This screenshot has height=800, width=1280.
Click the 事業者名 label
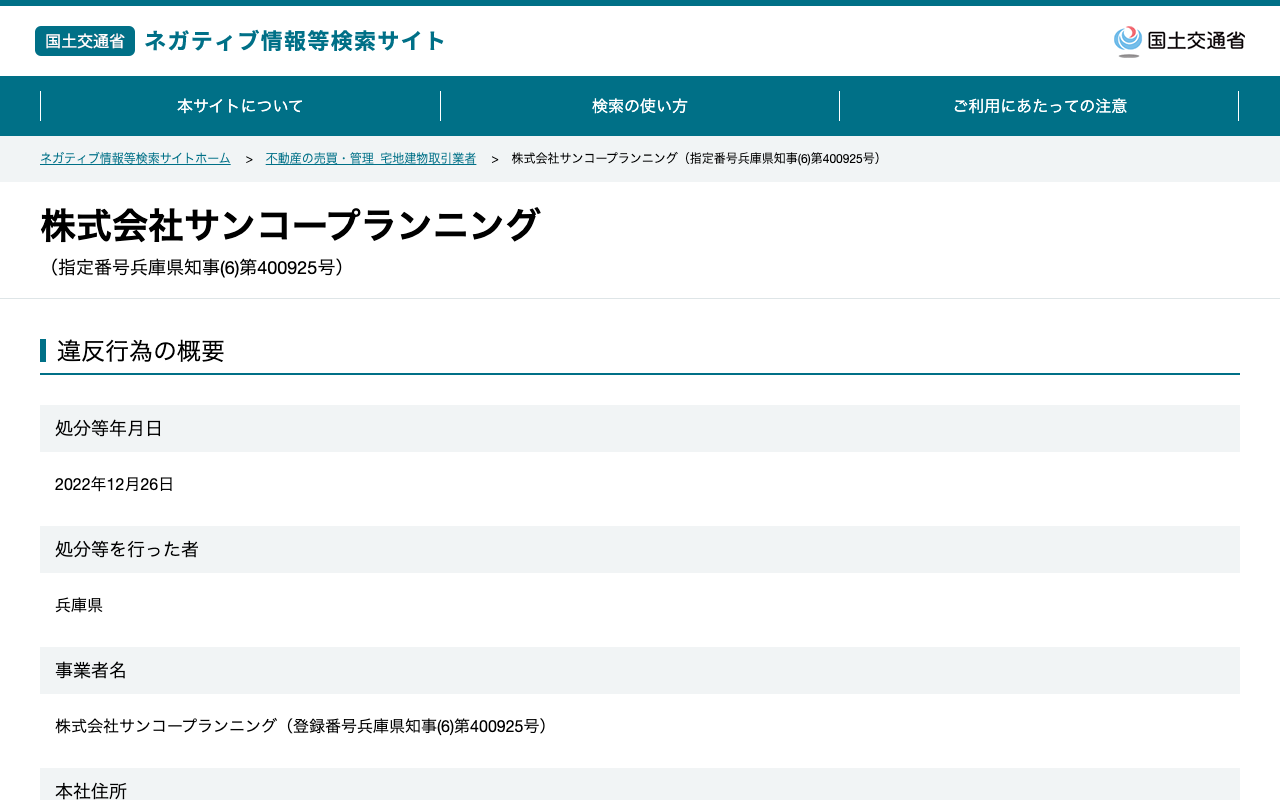pyautogui.click(x=91, y=671)
